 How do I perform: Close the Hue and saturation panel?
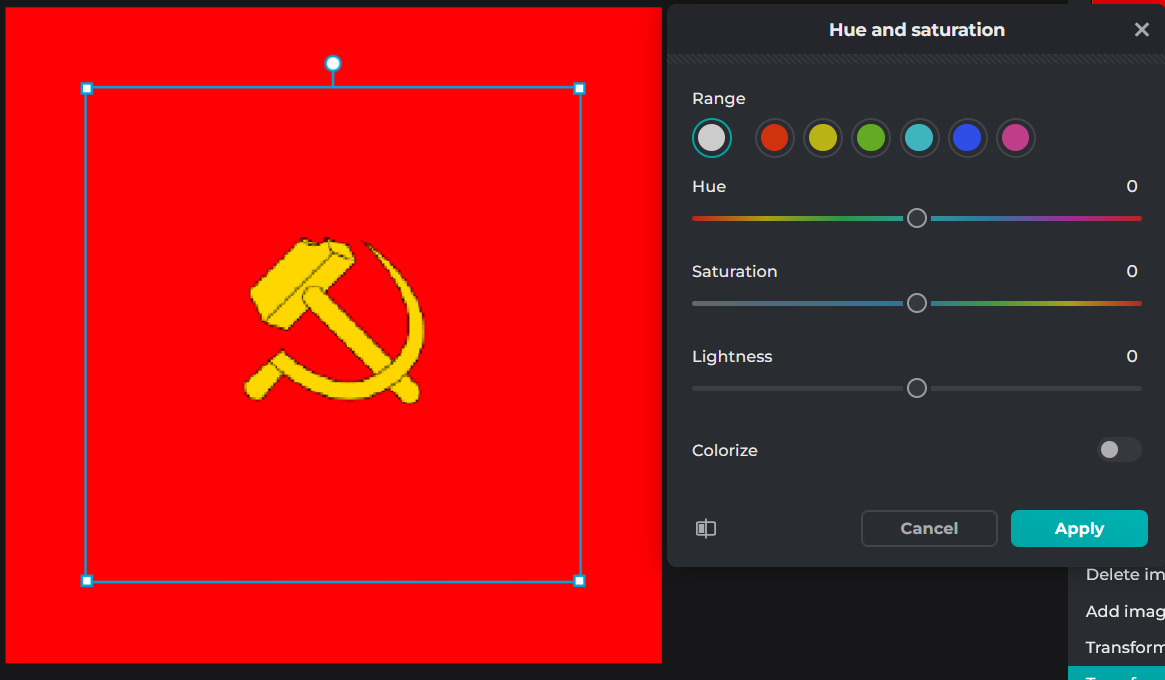[x=1141, y=30]
